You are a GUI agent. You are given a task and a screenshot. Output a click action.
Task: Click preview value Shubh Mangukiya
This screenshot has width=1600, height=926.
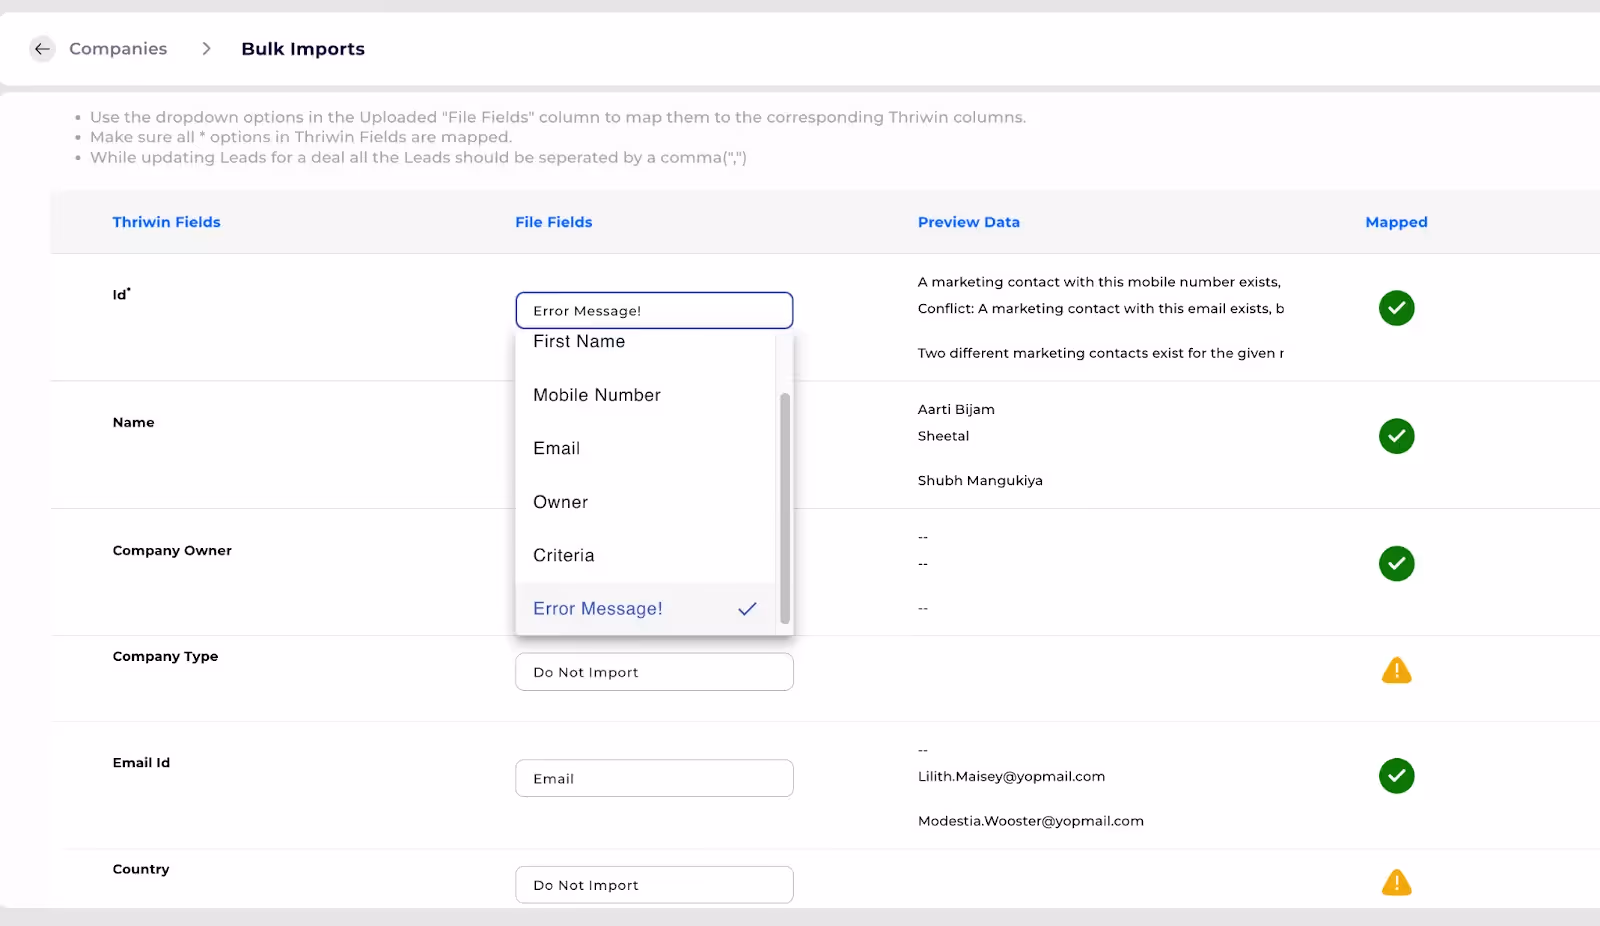[980, 480]
